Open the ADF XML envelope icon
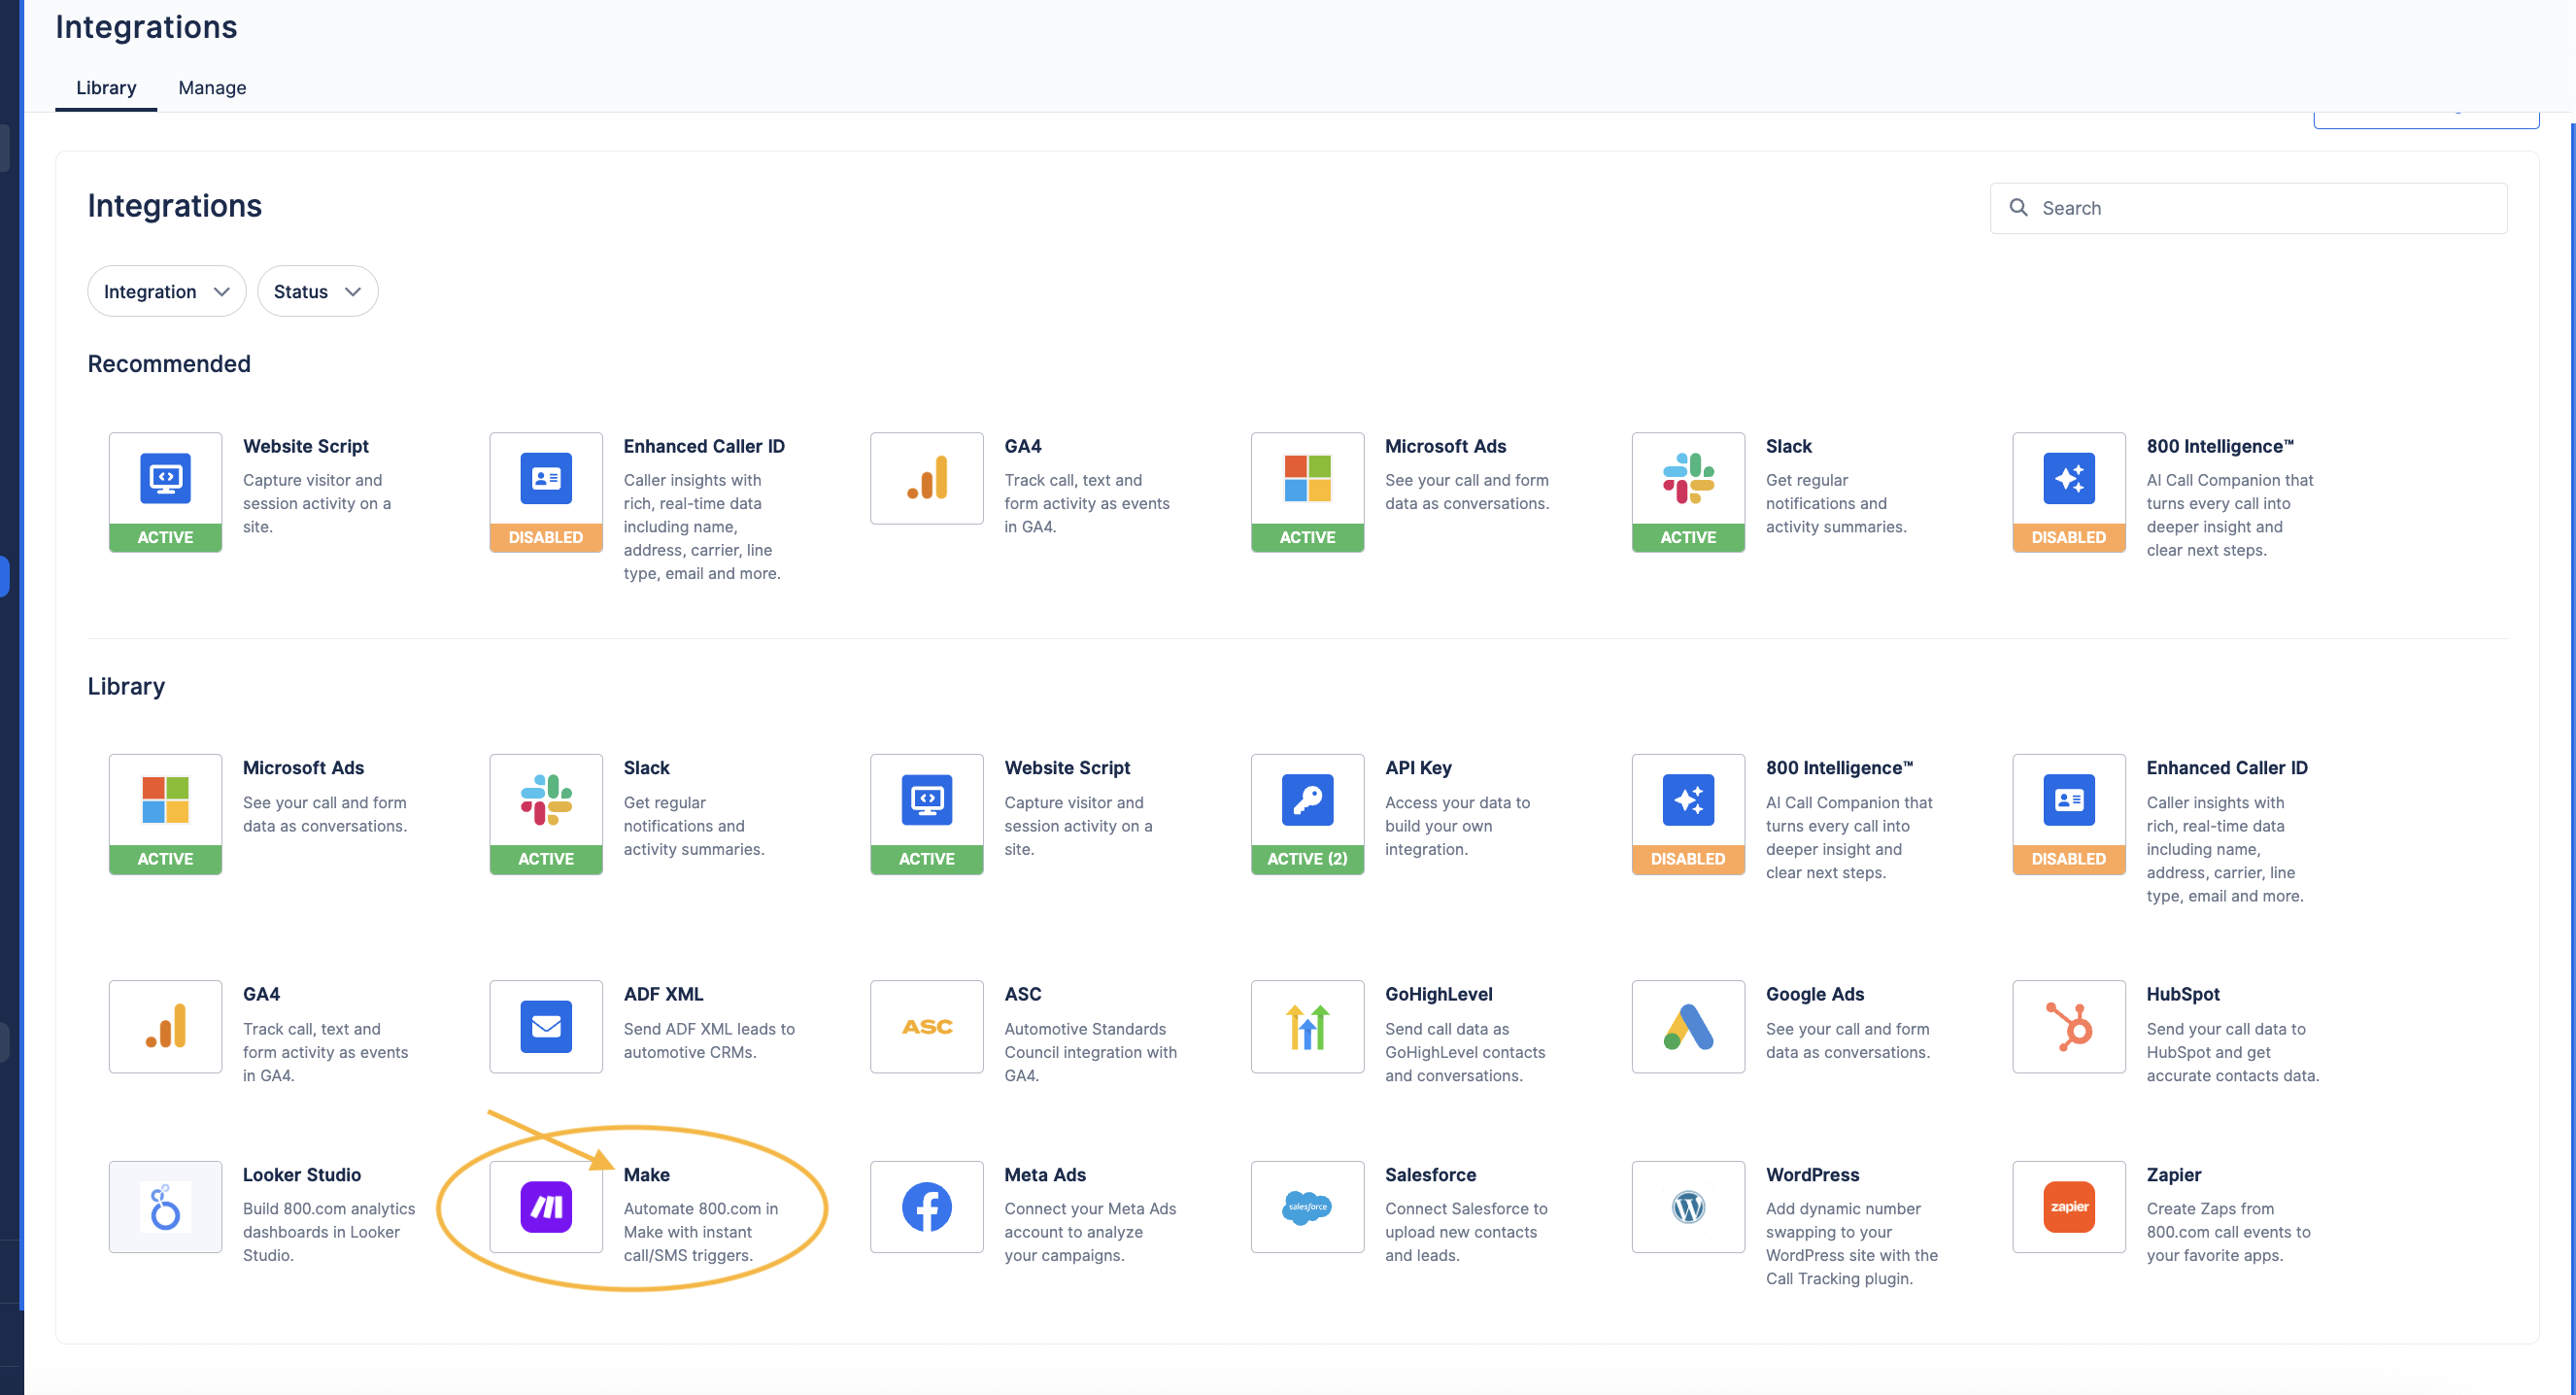This screenshot has width=2576, height=1395. coord(546,1027)
